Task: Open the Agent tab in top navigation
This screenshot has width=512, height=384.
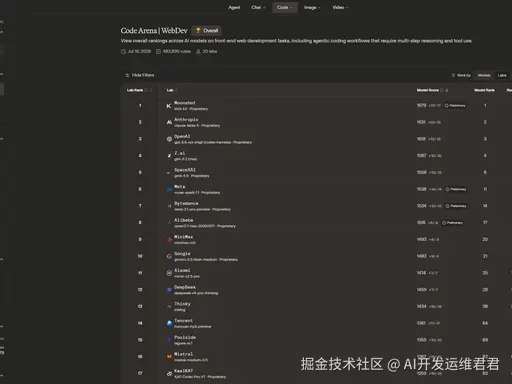Action: pyautogui.click(x=234, y=7)
